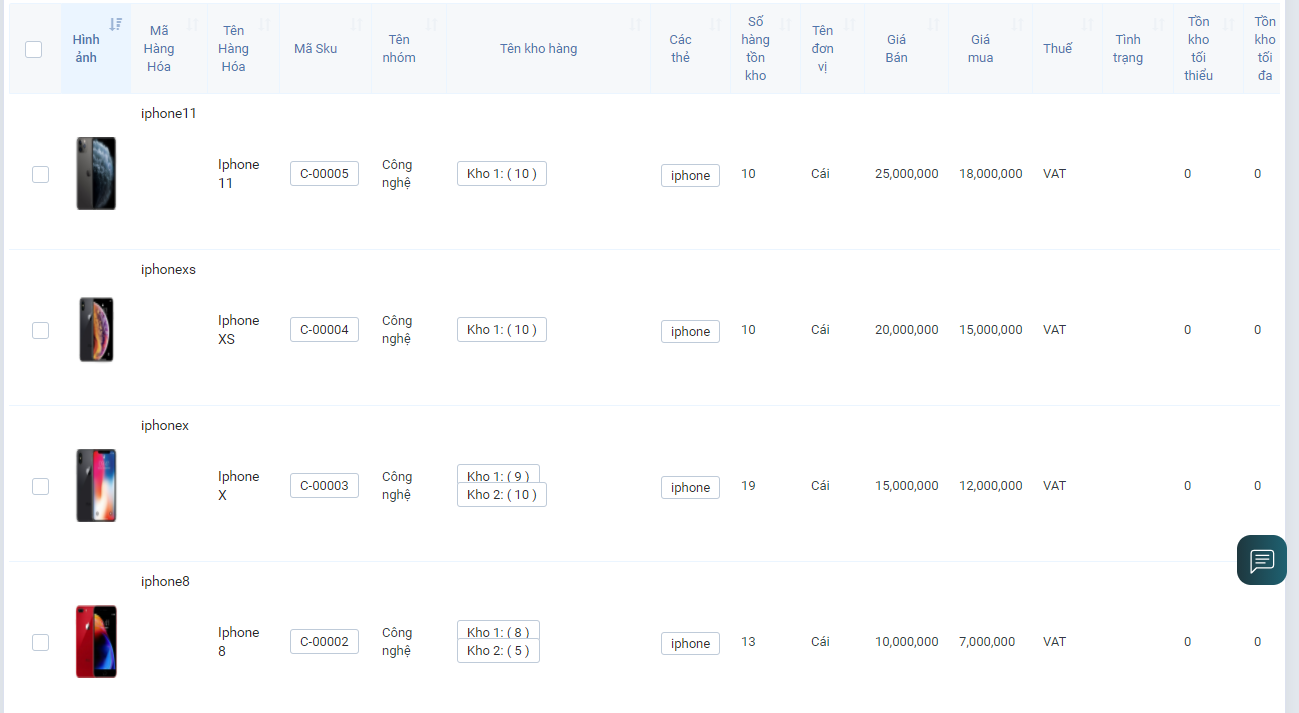Image resolution: width=1299 pixels, height=713 pixels.
Task: Click the iphone tag on Iphone XS row
Action: pos(690,332)
